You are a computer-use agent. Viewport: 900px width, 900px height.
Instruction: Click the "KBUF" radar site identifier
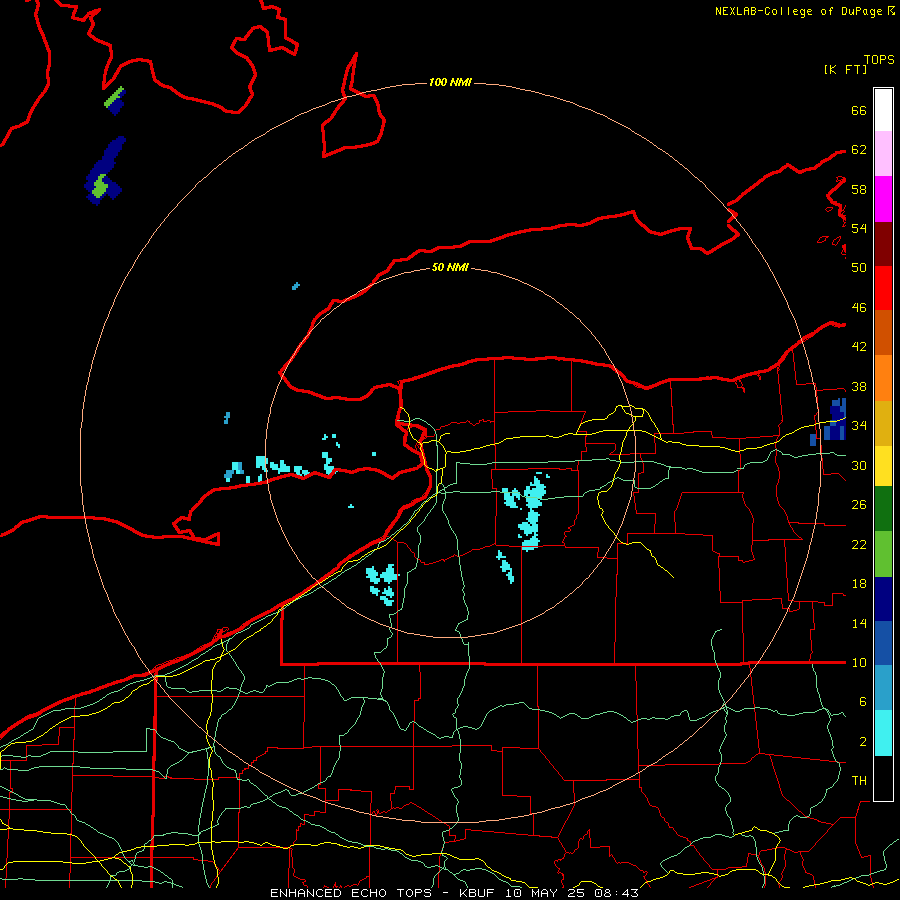(x=476, y=893)
